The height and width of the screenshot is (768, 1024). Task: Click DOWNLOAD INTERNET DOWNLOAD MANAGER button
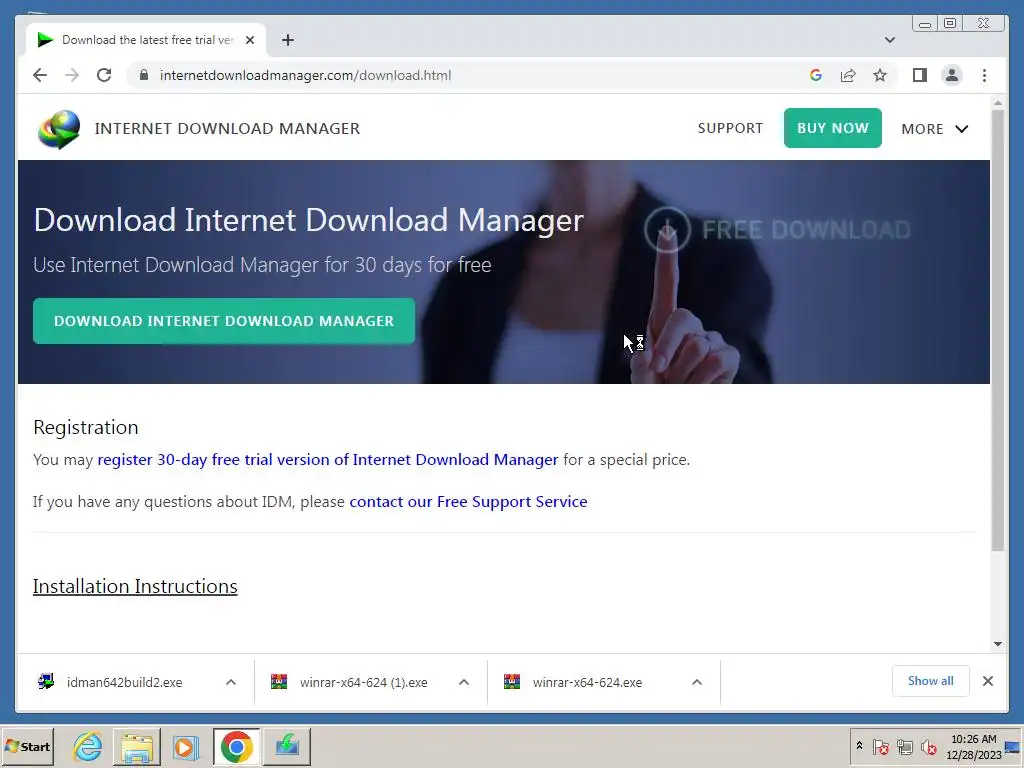224,321
